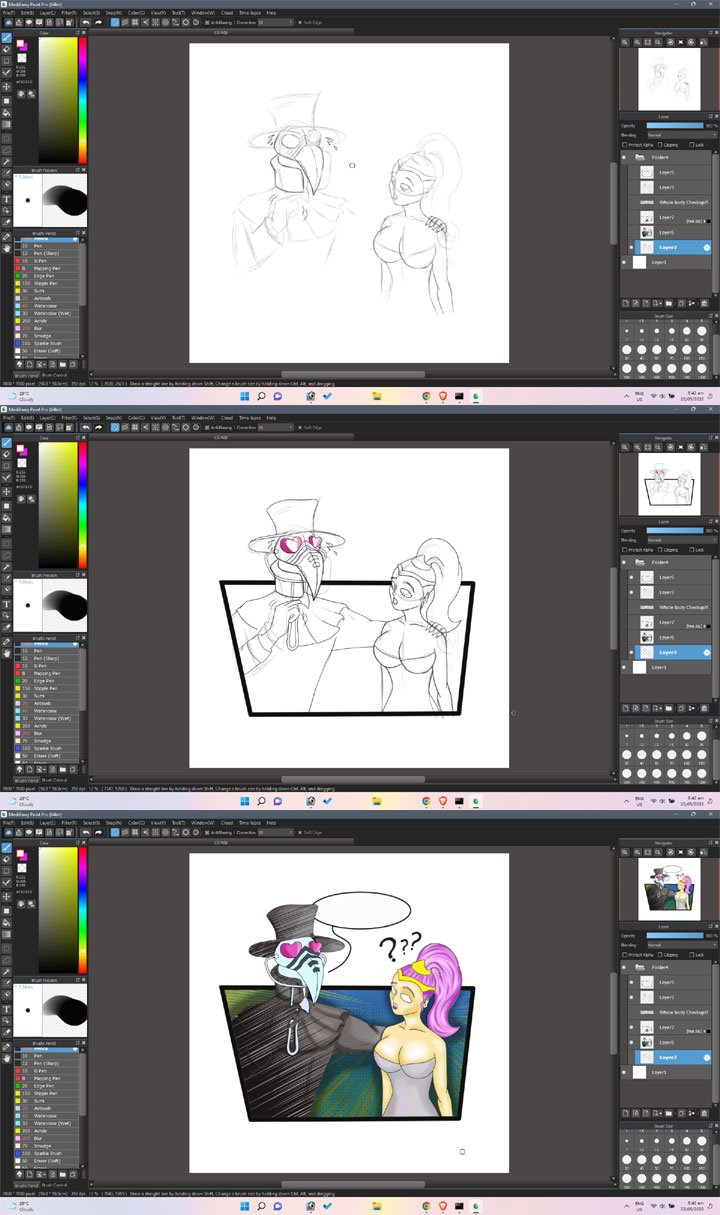Click Redo arrow in colored-artwork window toolbar
The width and height of the screenshot is (720, 1215).
tap(98, 831)
